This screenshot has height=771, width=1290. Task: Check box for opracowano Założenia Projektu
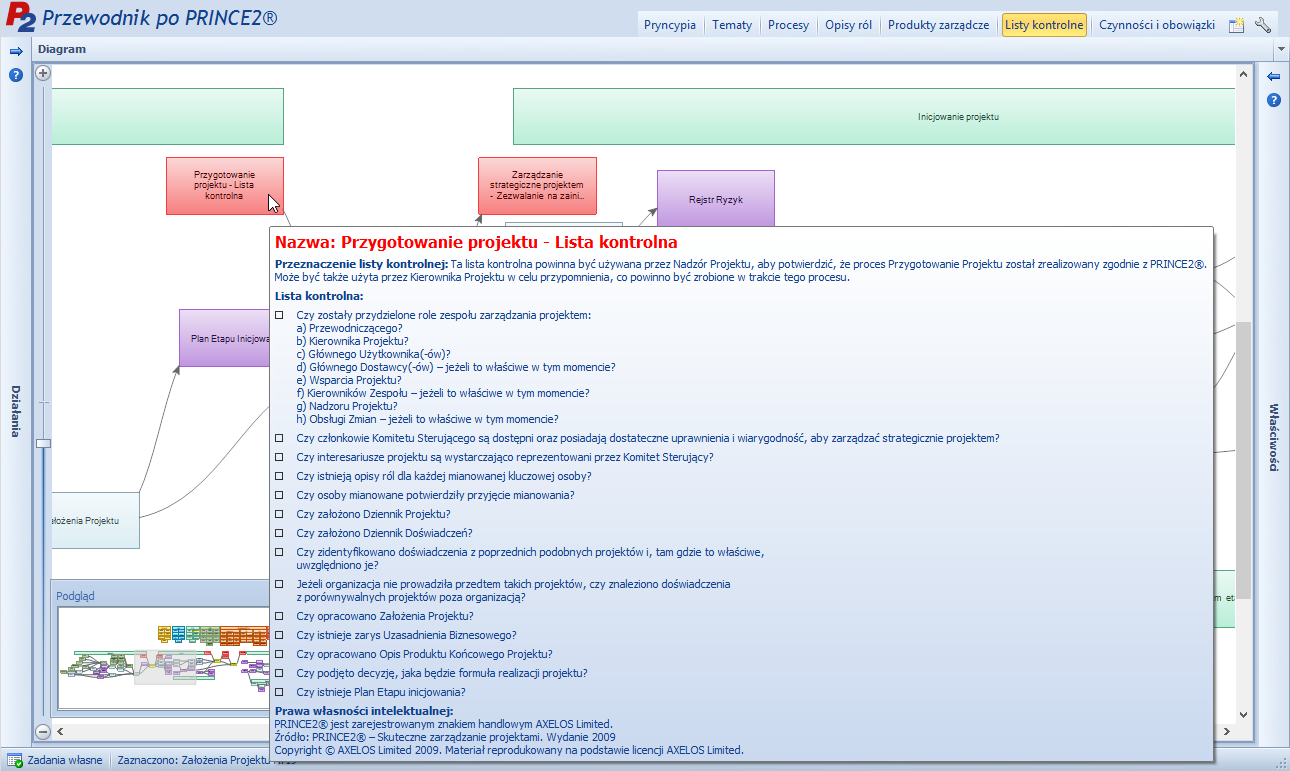pyautogui.click(x=279, y=616)
